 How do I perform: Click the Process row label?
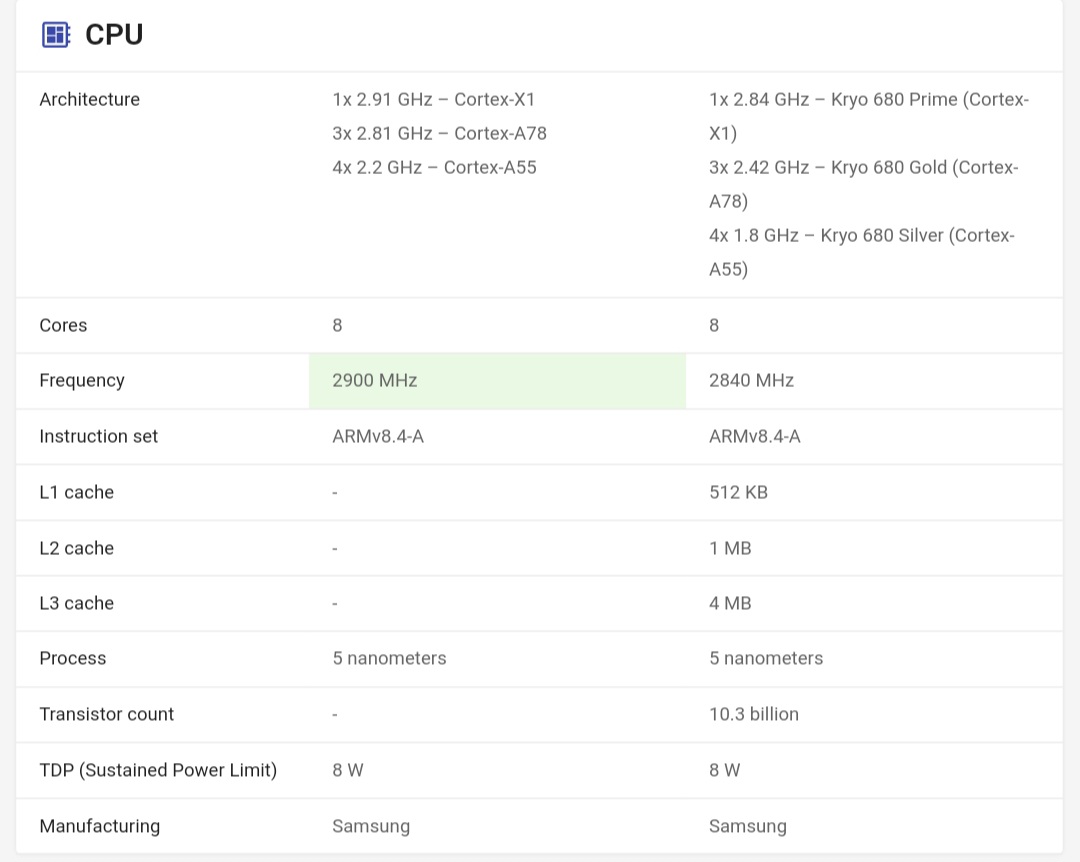(x=72, y=658)
